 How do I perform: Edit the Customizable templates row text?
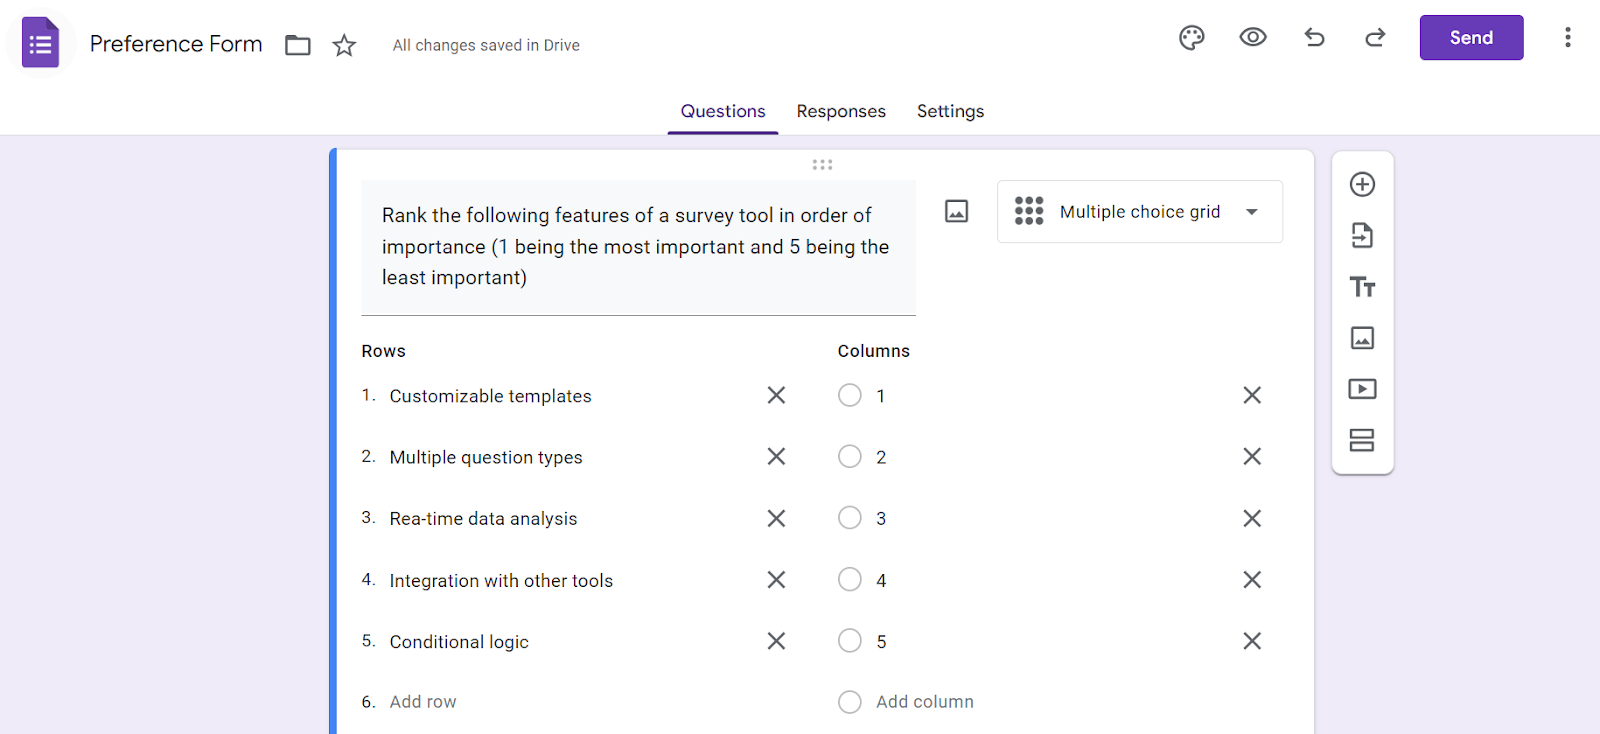click(x=490, y=396)
